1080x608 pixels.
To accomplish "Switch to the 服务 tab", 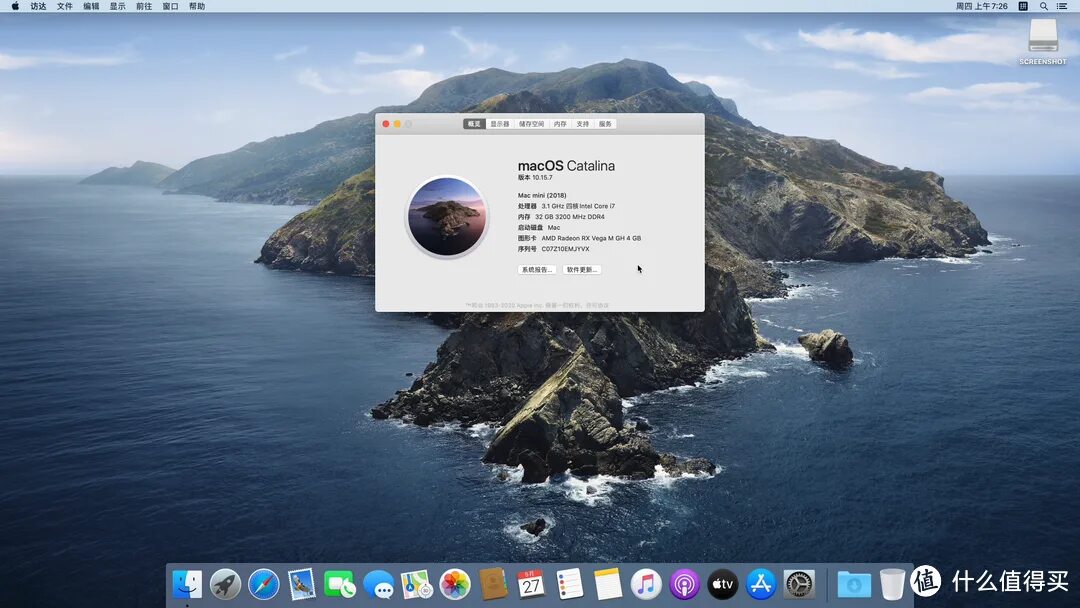I will pos(605,124).
